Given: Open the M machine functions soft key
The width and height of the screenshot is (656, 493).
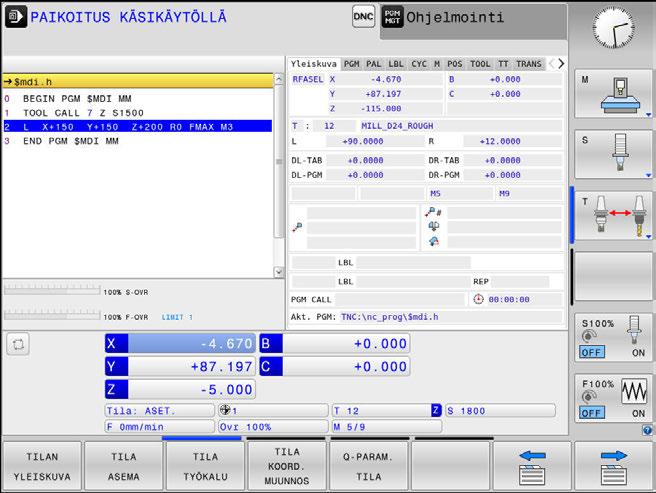Looking at the screenshot, I should (613, 94).
